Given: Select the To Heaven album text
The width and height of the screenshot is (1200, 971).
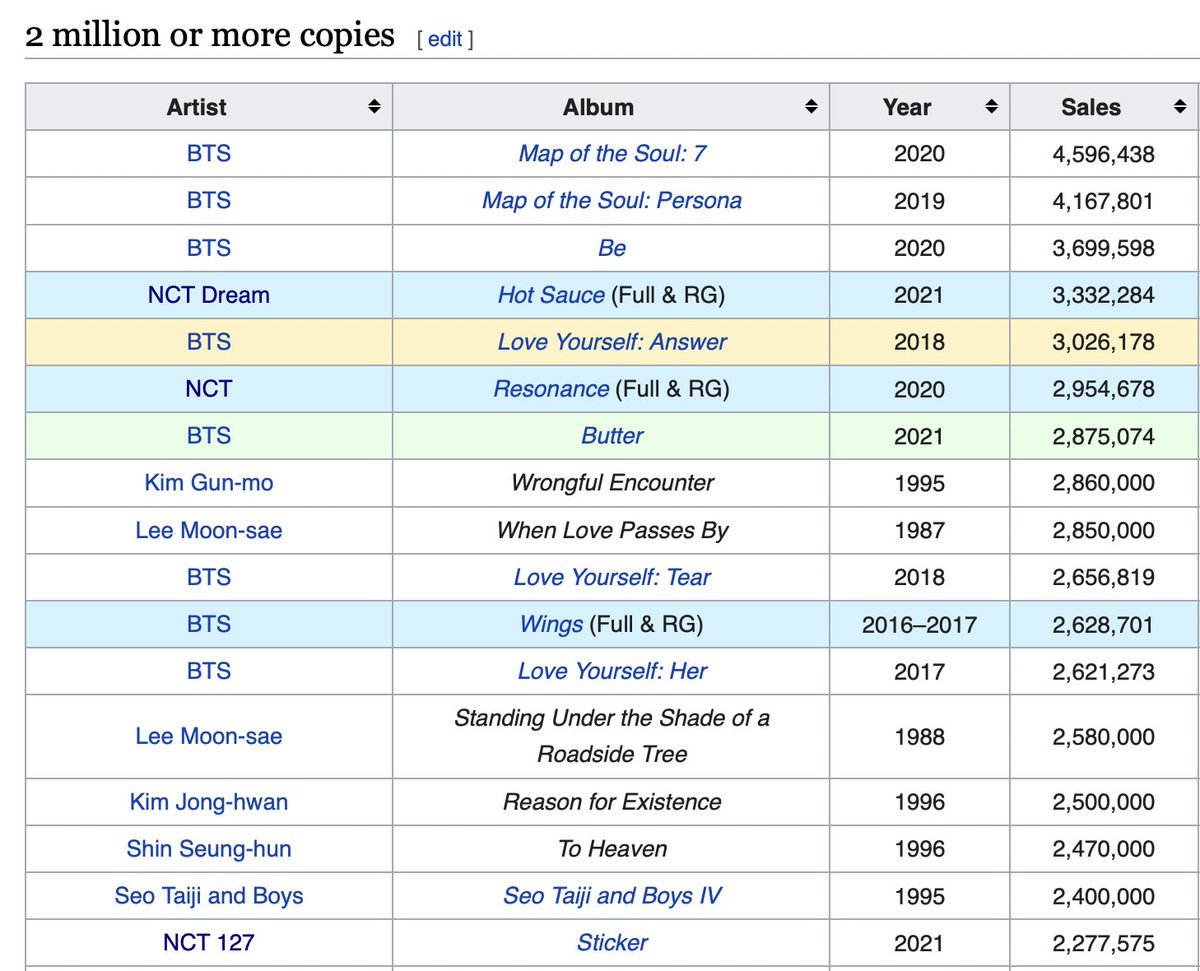Looking at the screenshot, I should [x=612, y=849].
